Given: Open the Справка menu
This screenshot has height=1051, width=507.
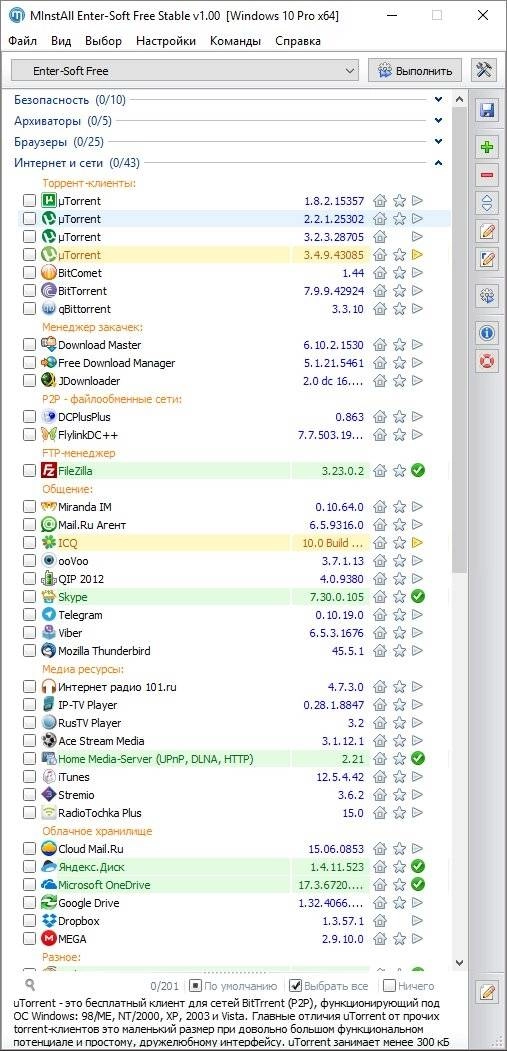Looking at the screenshot, I should pos(298,41).
